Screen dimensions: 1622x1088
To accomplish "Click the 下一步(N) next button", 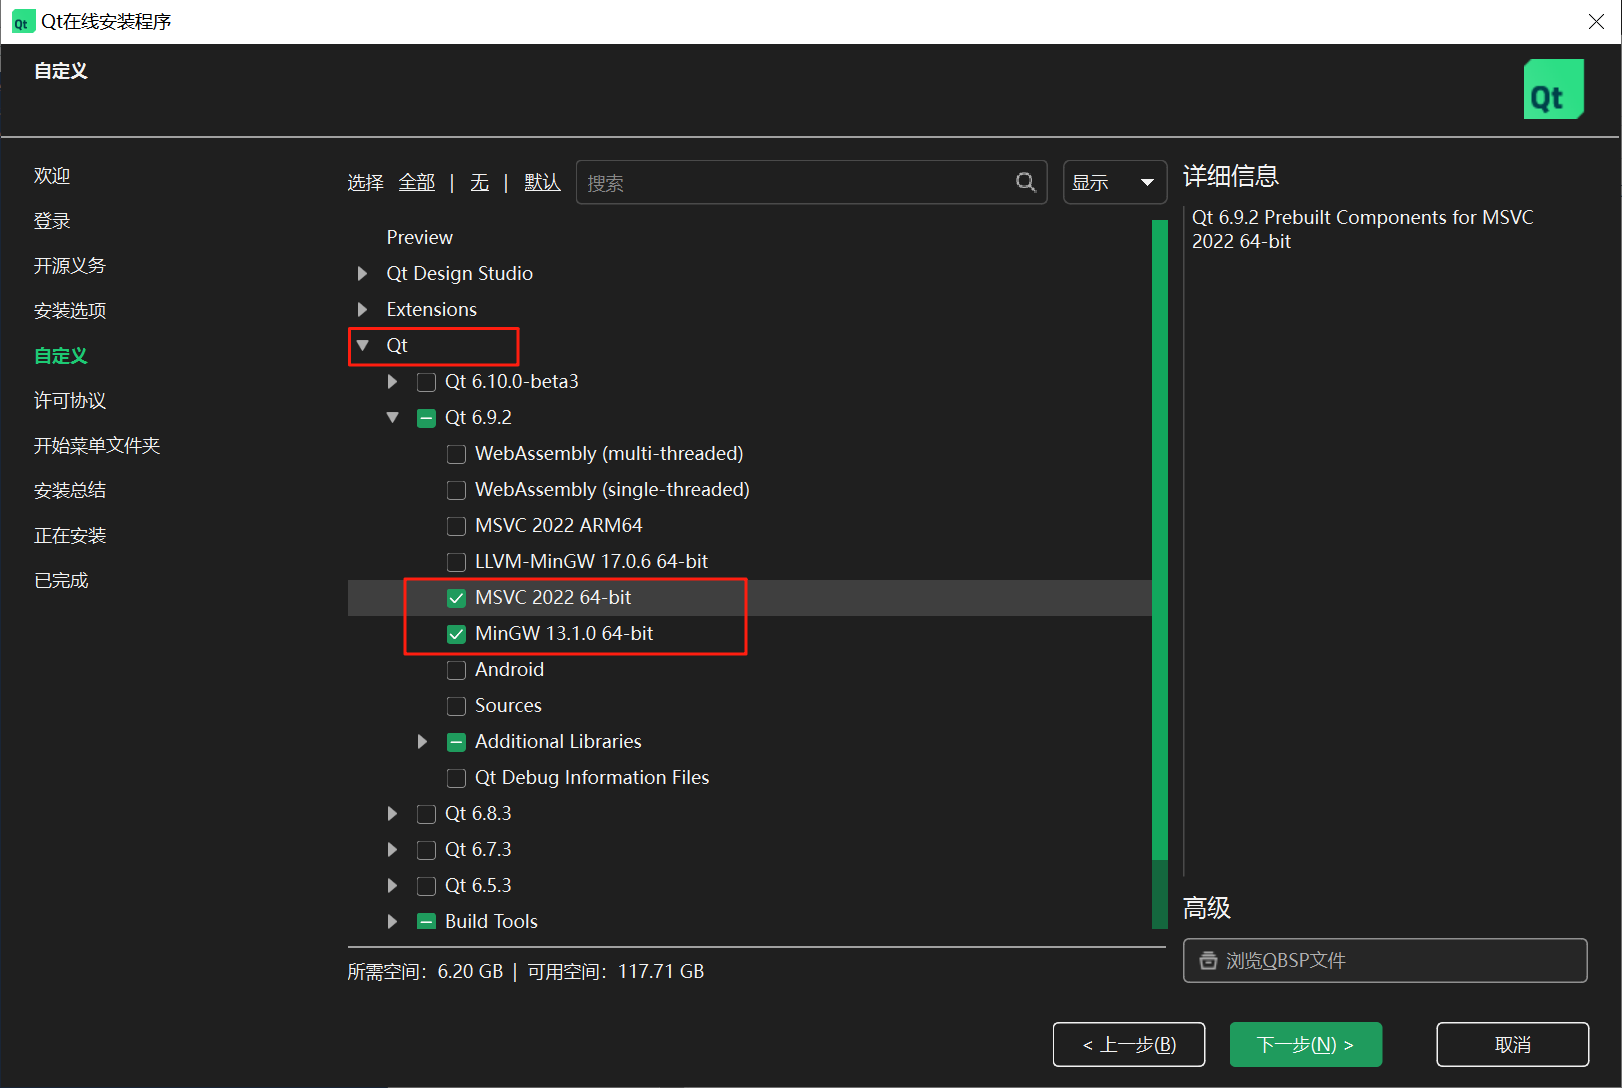I will (1306, 1044).
